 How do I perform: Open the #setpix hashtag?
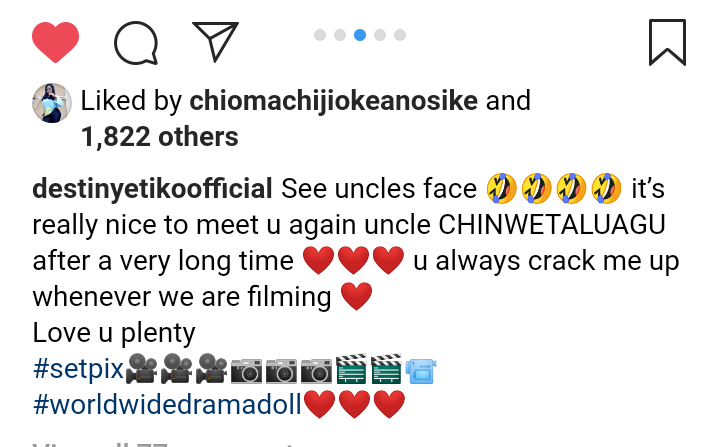pos(78,370)
